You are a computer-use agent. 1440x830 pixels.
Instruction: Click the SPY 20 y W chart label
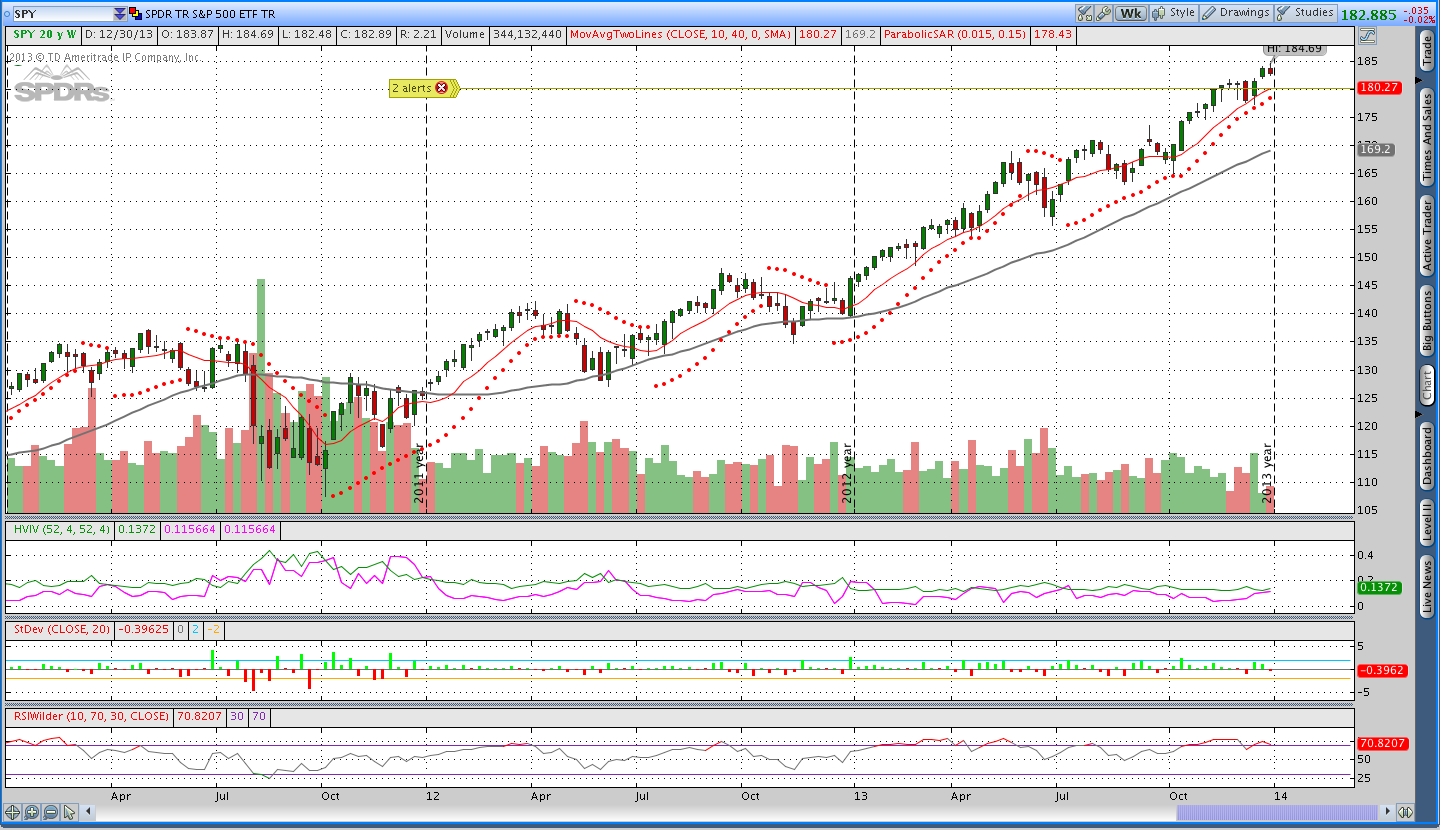click(44, 34)
